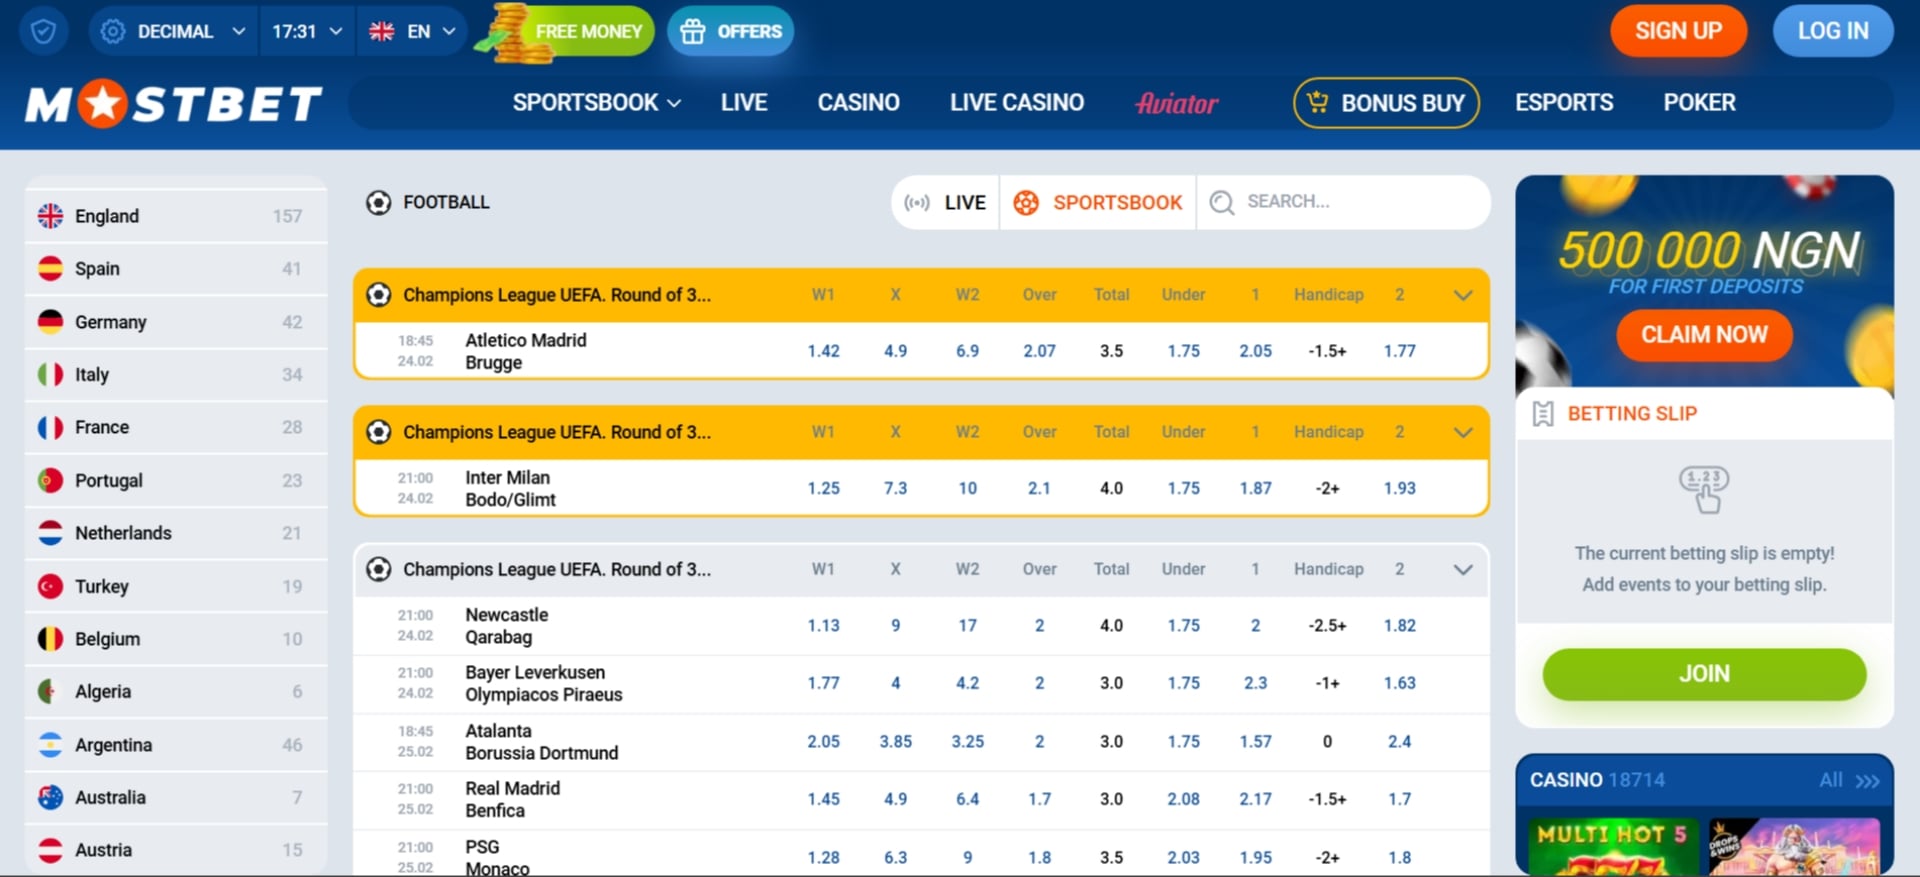Select the Turkey flag icon
This screenshot has width=1920, height=877.
click(x=50, y=586)
